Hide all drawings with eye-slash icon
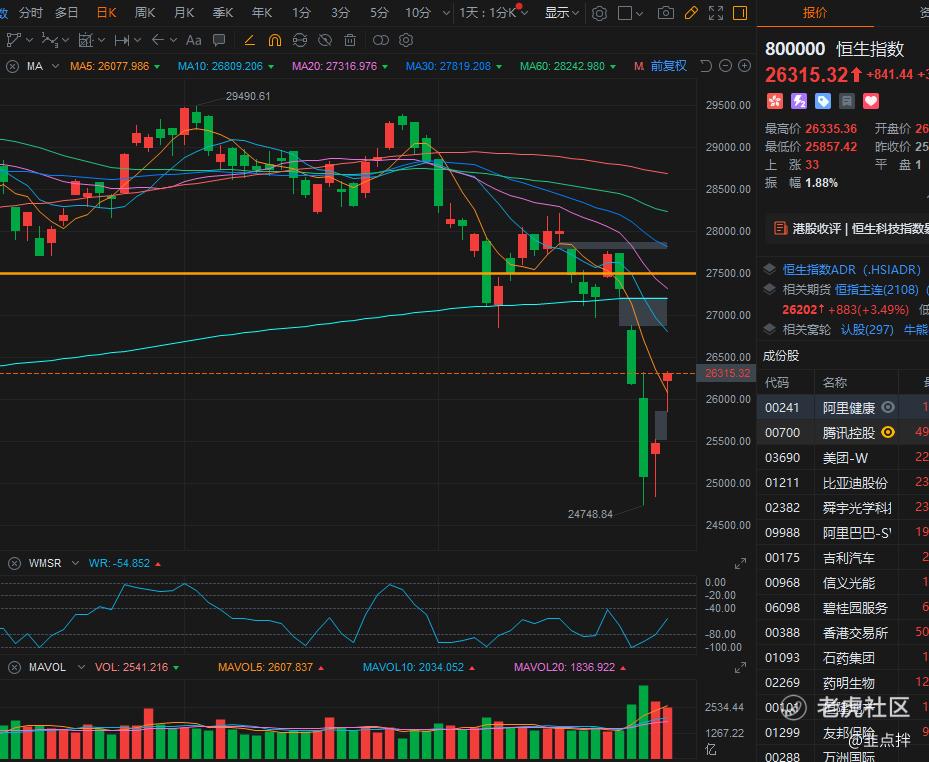The width and height of the screenshot is (929, 762). [x=325, y=40]
